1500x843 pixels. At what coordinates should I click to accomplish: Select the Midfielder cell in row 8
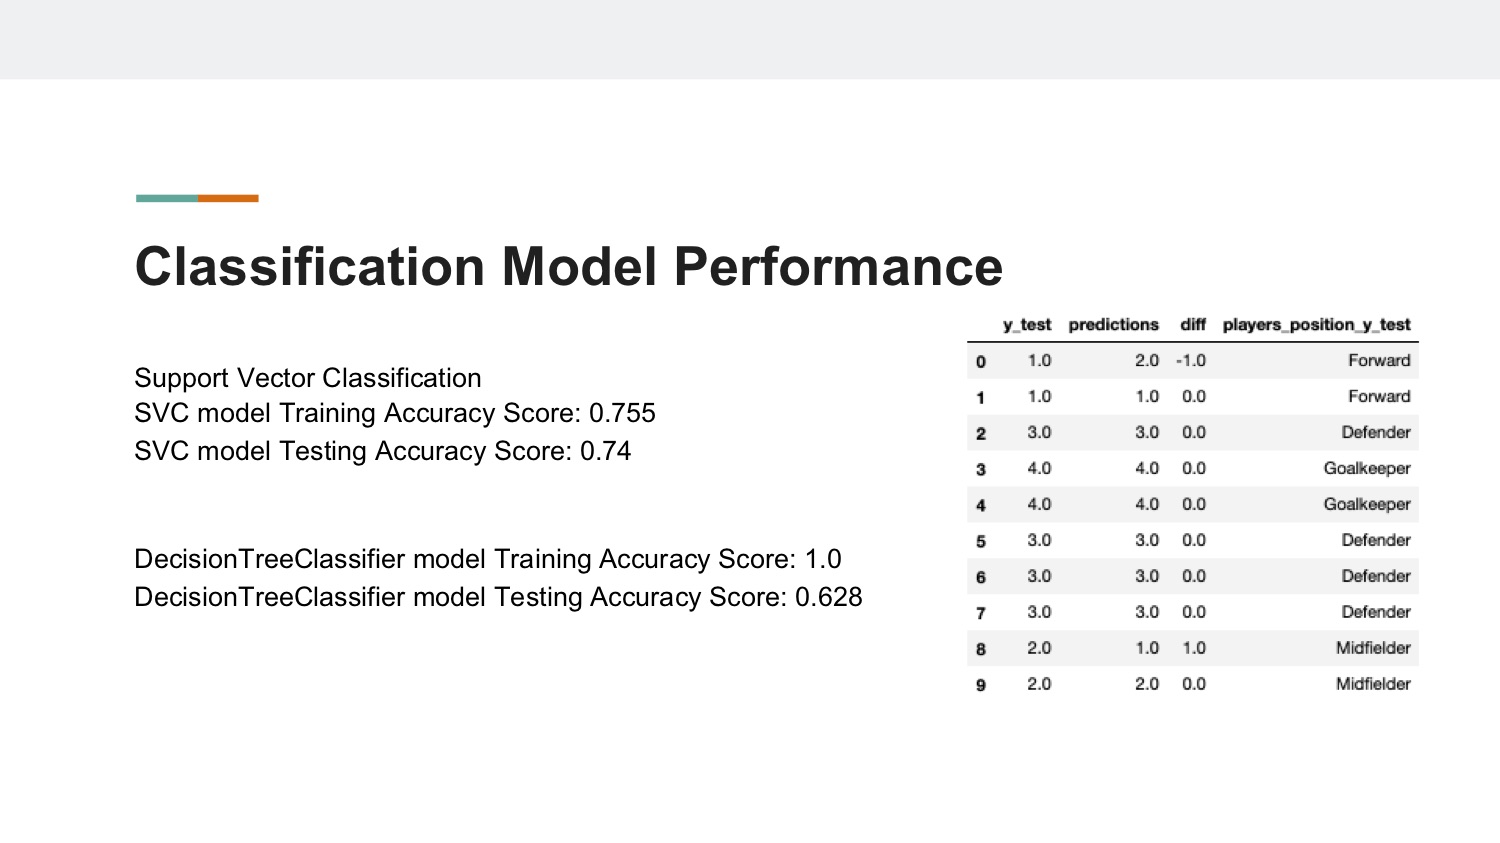coord(1373,648)
